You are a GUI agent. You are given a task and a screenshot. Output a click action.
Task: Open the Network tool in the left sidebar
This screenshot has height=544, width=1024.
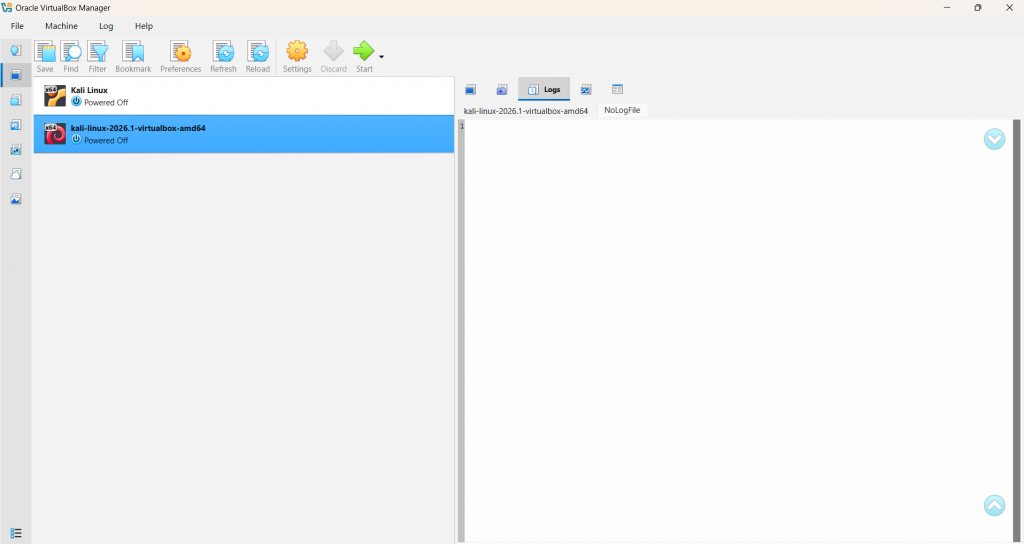click(16, 150)
